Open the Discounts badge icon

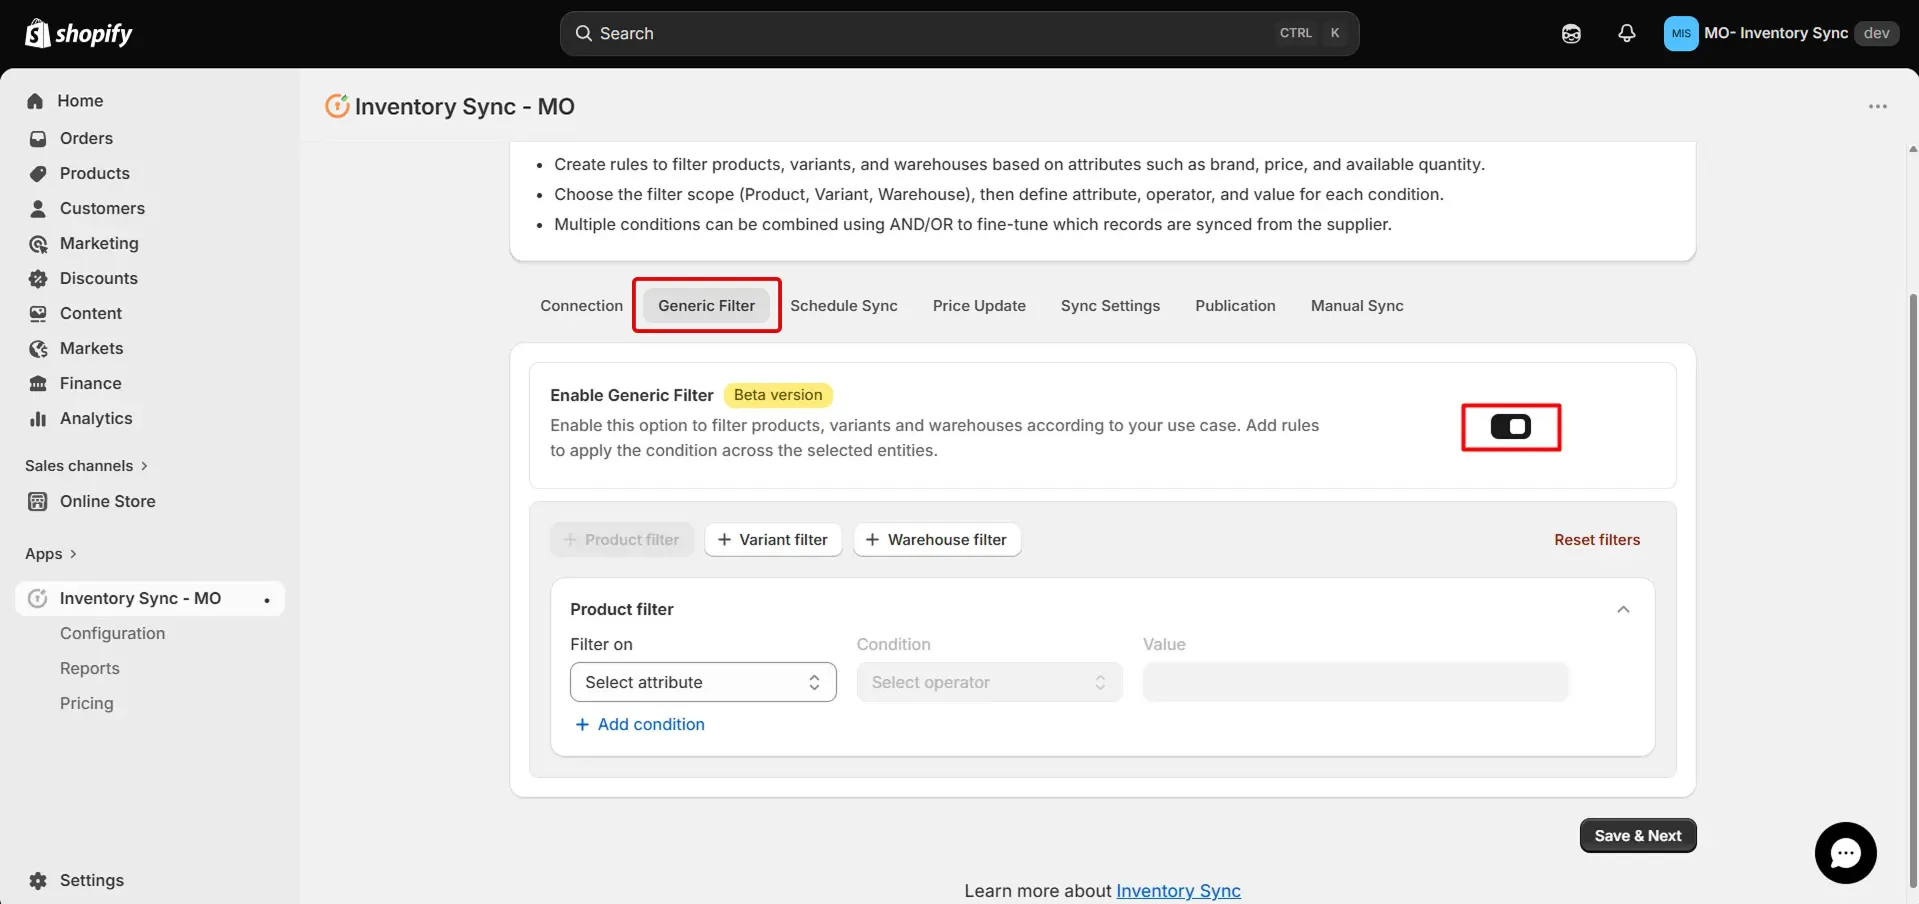point(38,278)
